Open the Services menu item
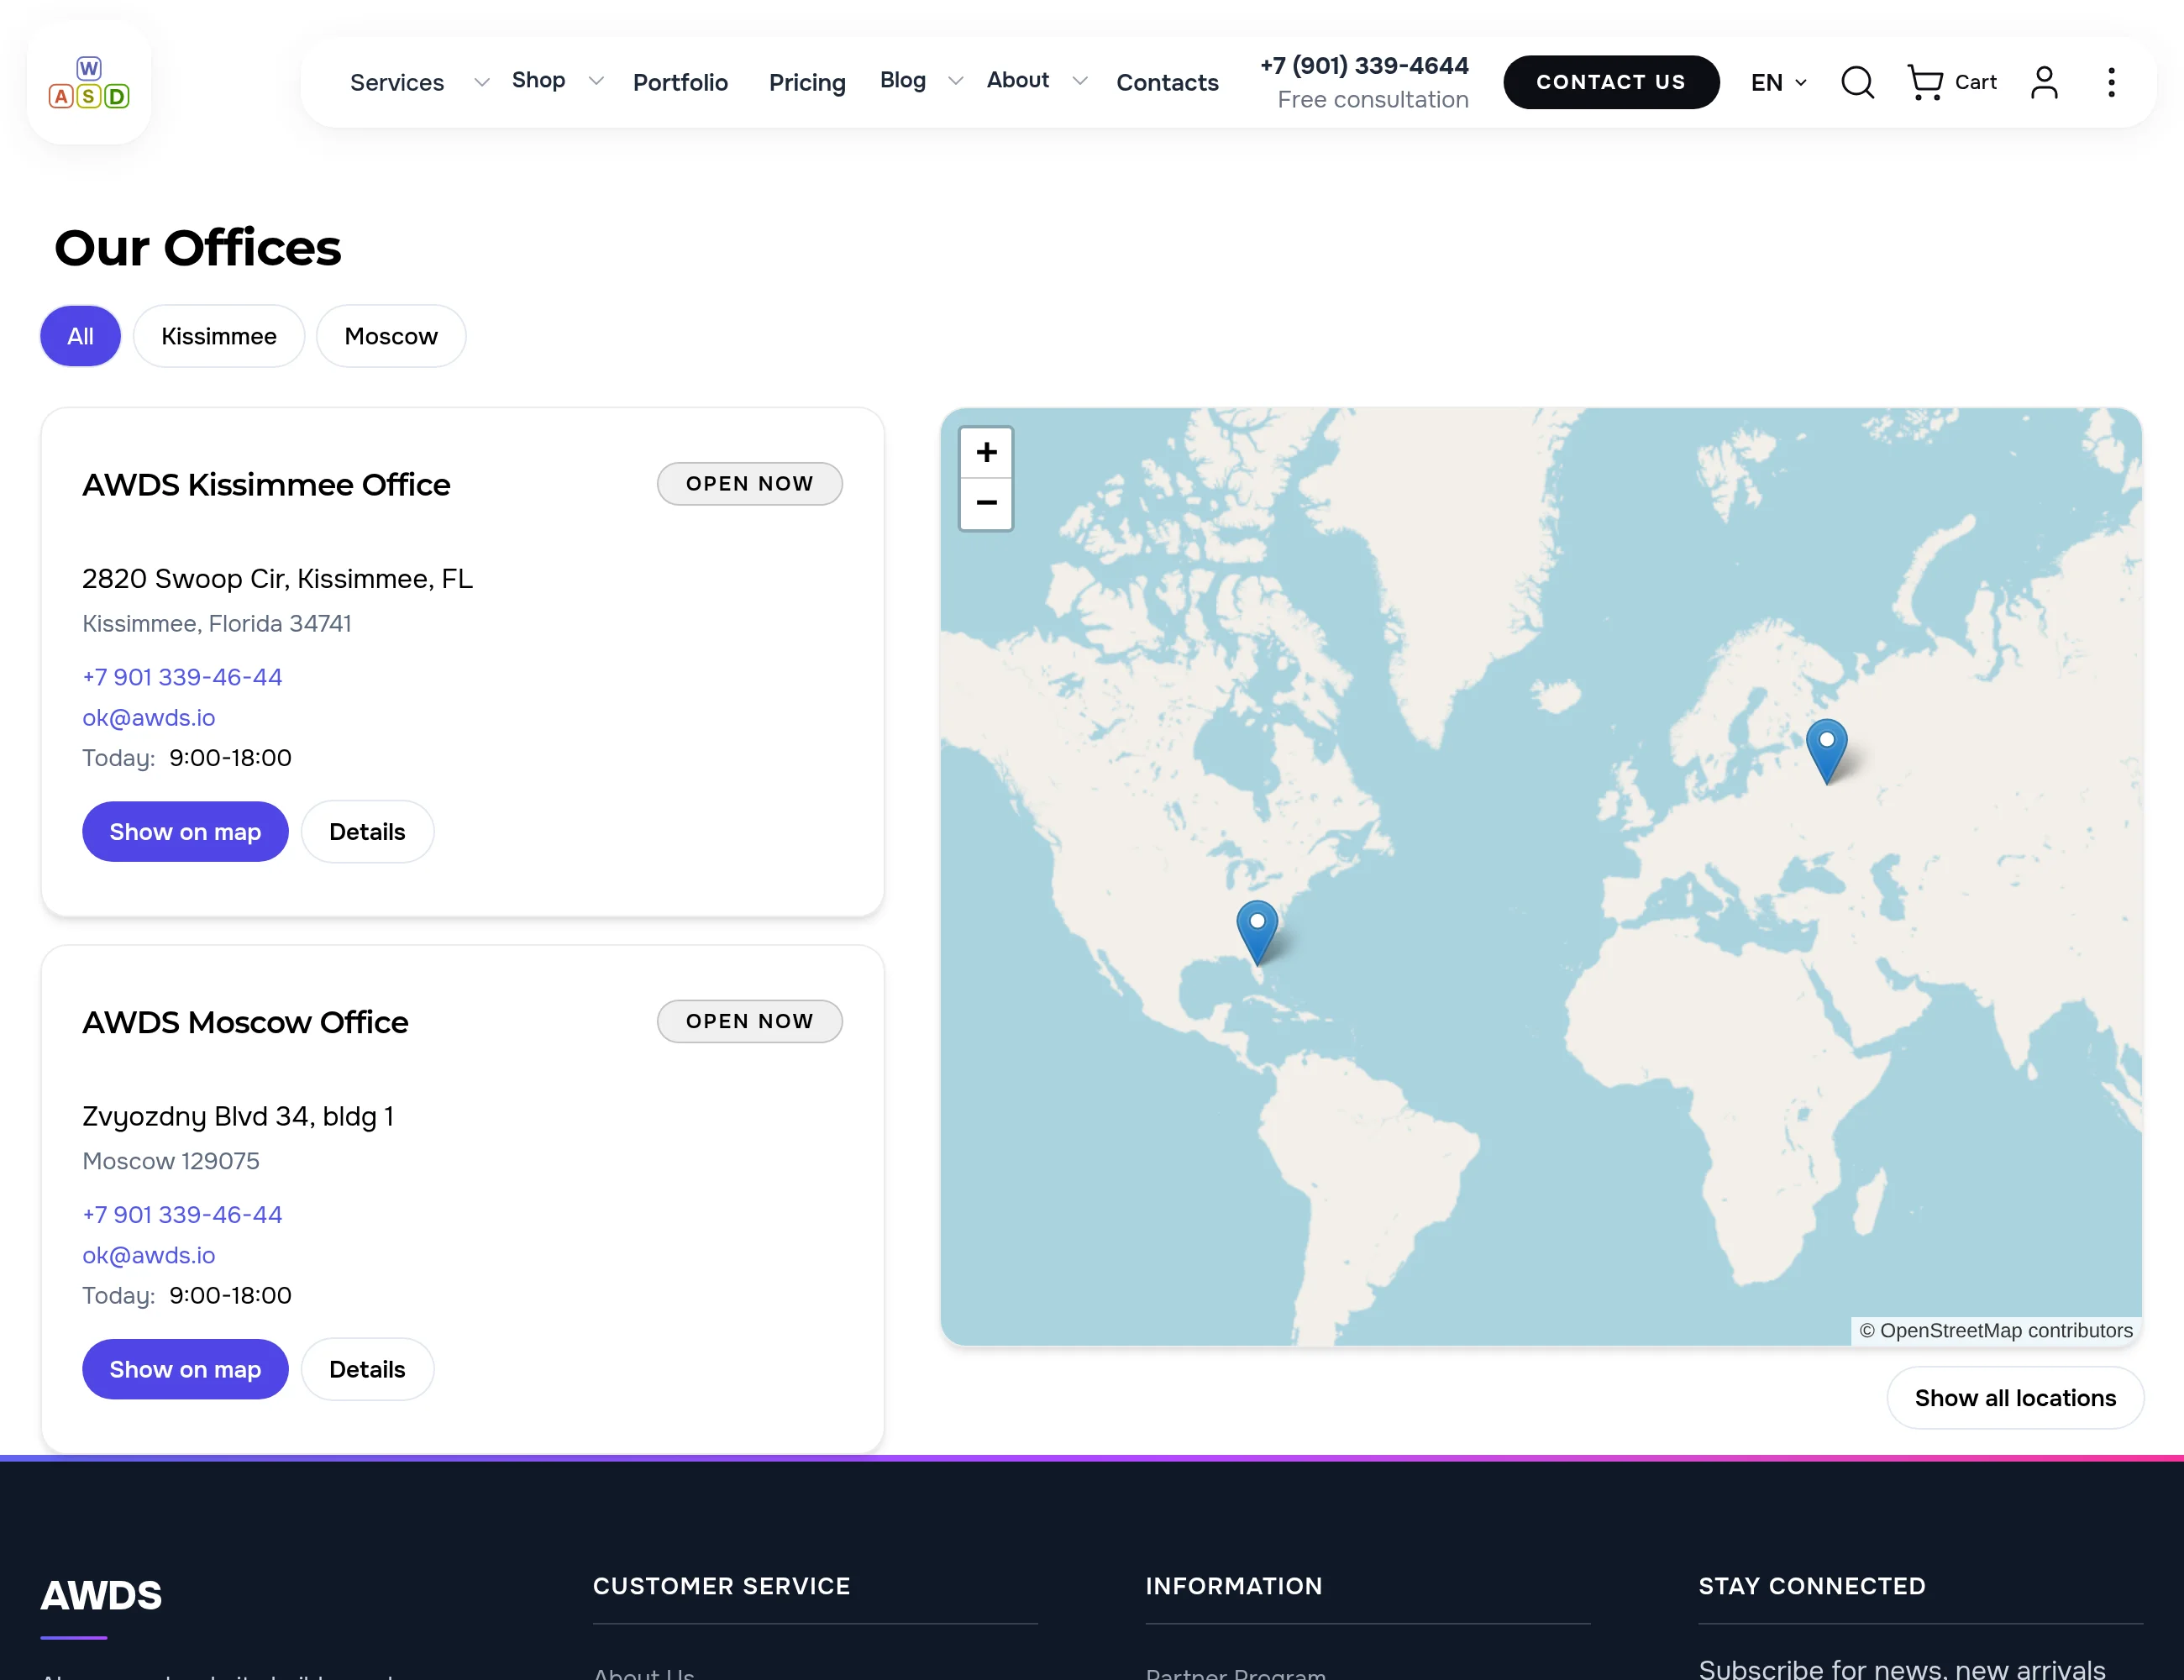The image size is (2184, 1680). (x=397, y=82)
